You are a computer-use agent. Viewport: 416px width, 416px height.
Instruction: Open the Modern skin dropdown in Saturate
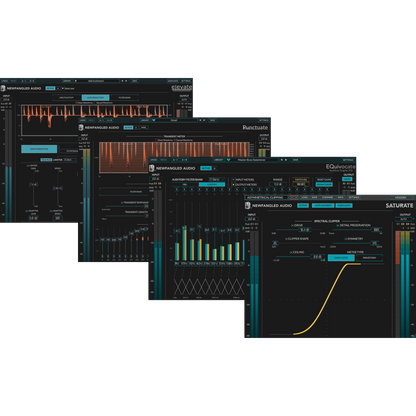pyautogui.click(x=401, y=198)
